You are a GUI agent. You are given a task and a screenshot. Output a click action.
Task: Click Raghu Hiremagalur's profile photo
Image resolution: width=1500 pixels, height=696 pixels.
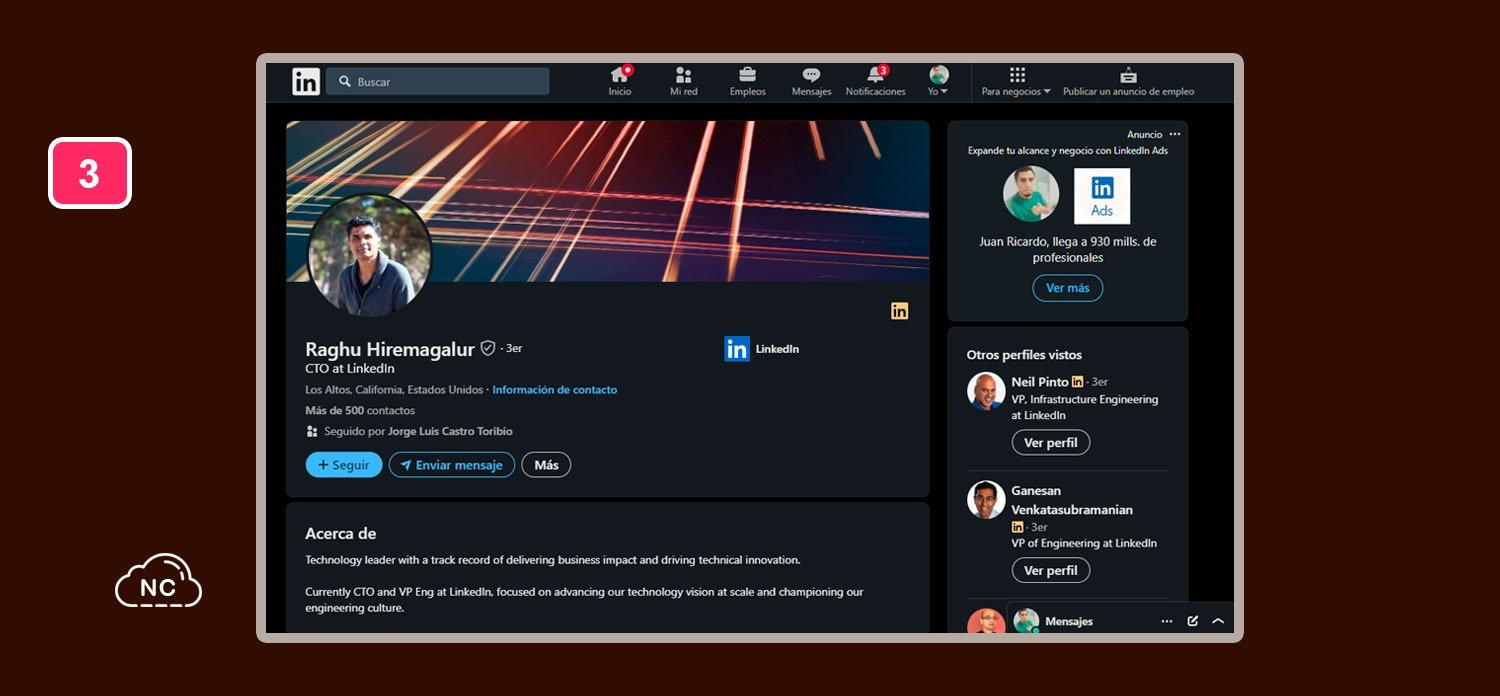point(370,255)
